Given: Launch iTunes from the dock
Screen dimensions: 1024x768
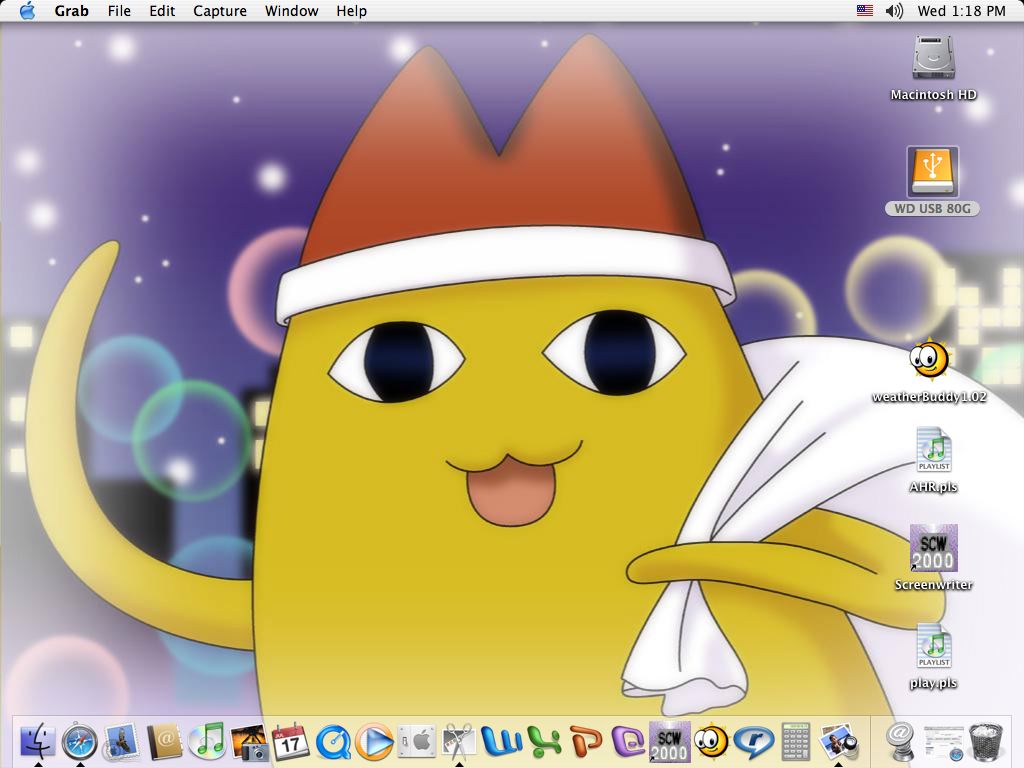Looking at the screenshot, I should (206, 741).
